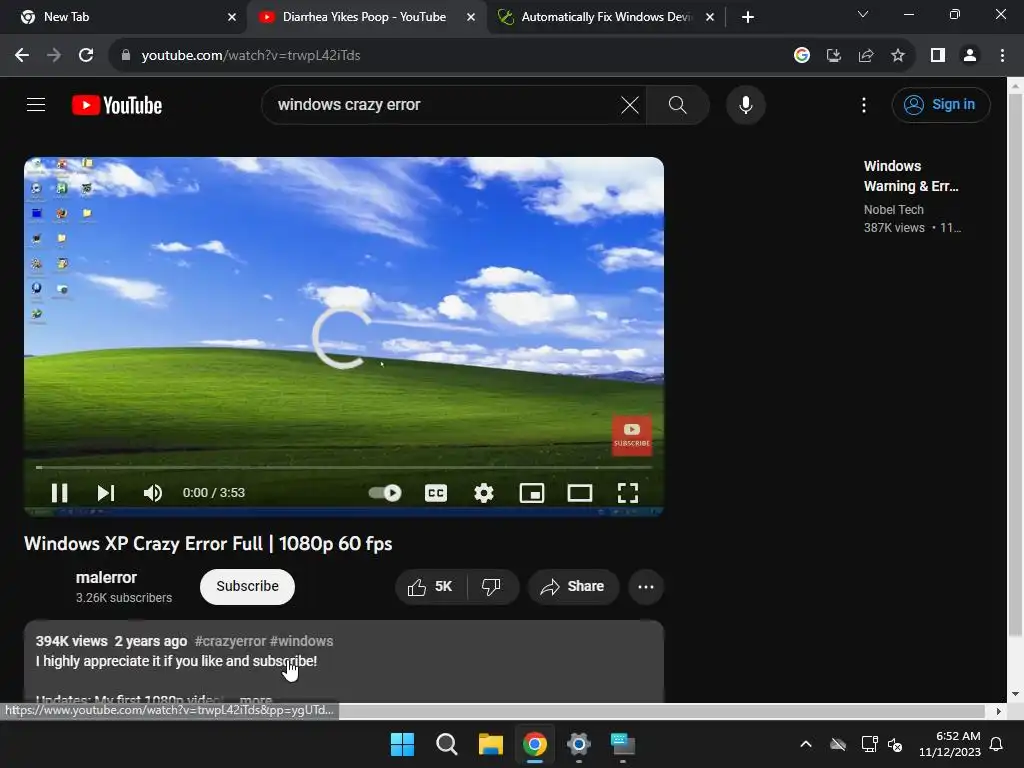Open the YouTube guide hamburger menu
The width and height of the screenshot is (1024, 768).
point(36,104)
